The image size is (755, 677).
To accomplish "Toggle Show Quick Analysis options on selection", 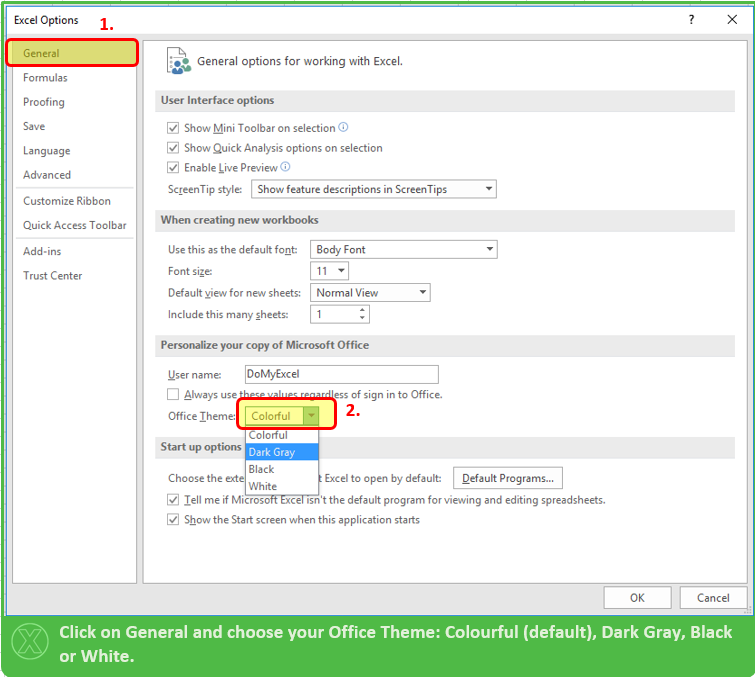I will [173, 148].
